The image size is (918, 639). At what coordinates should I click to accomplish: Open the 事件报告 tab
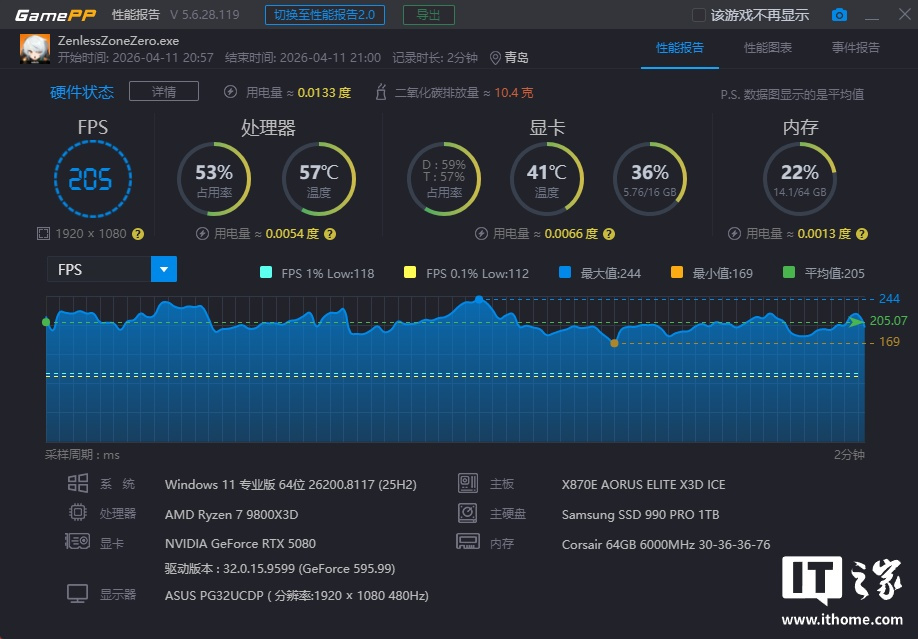[855, 47]
